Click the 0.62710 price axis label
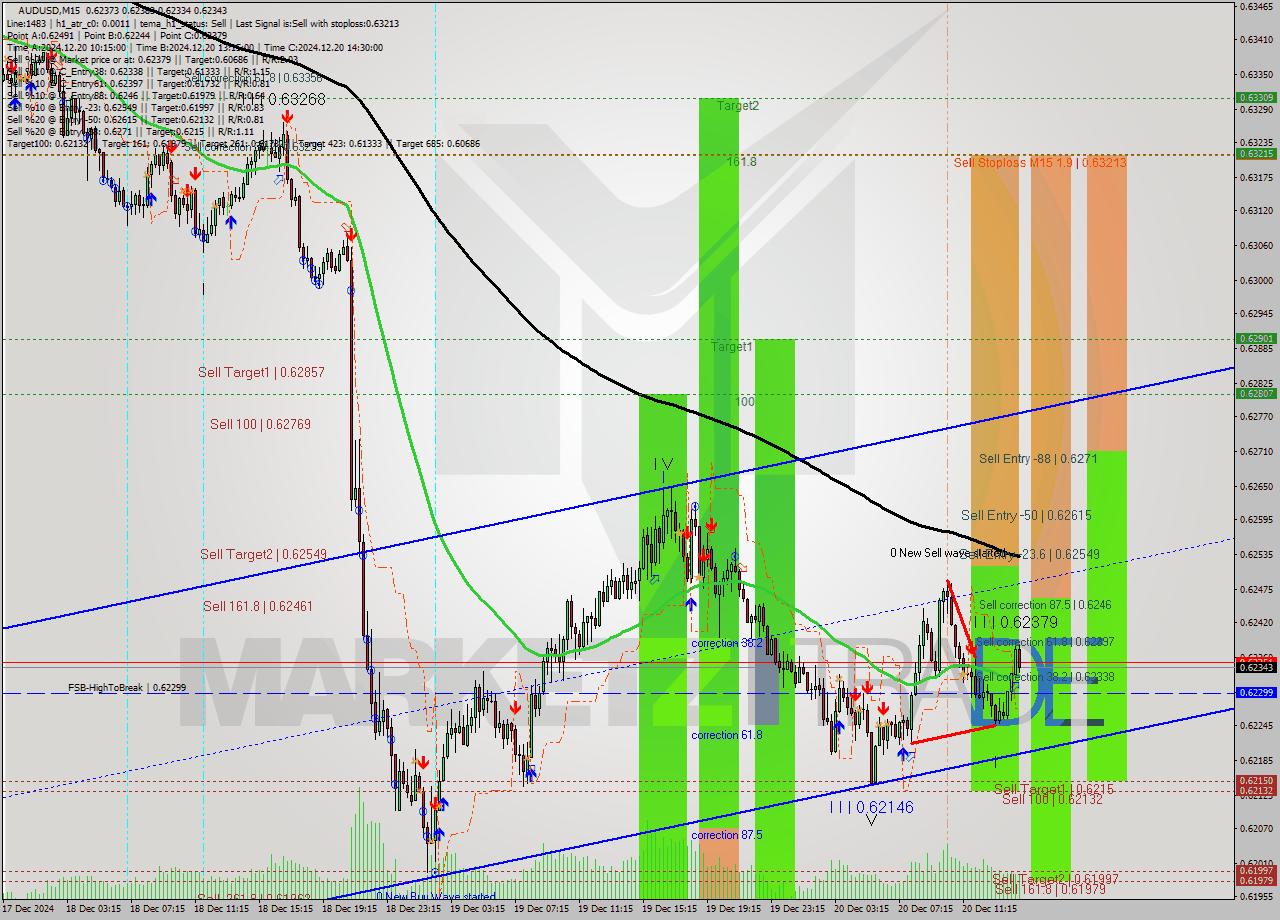Screen dimensions: 1280x920 pos(1256,451)
